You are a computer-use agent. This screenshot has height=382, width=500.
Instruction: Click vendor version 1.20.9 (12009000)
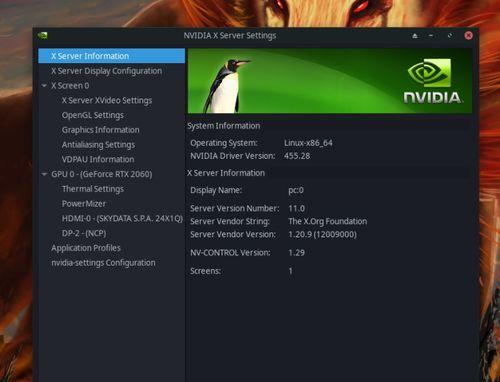pyautogui.click(x=322, y=234)
